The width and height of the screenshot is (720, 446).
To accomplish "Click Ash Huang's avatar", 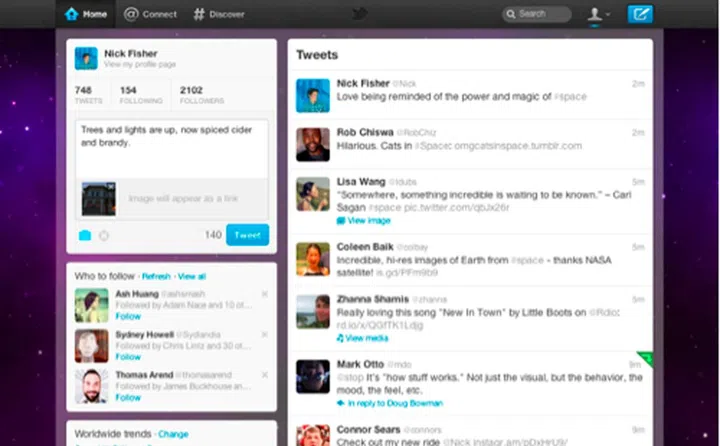I will coord(91,305).
